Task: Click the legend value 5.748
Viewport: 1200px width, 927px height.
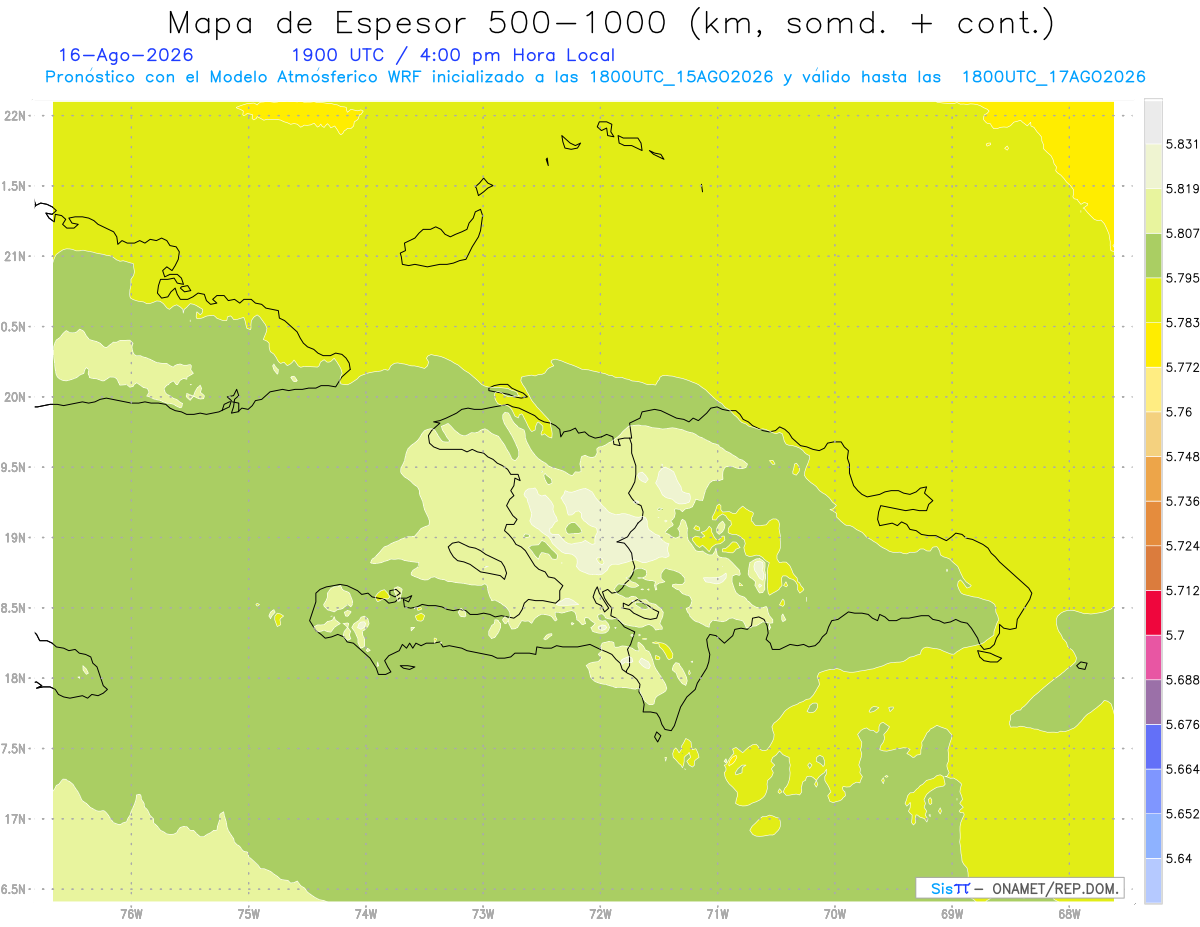Action: tap(1182, 457)
